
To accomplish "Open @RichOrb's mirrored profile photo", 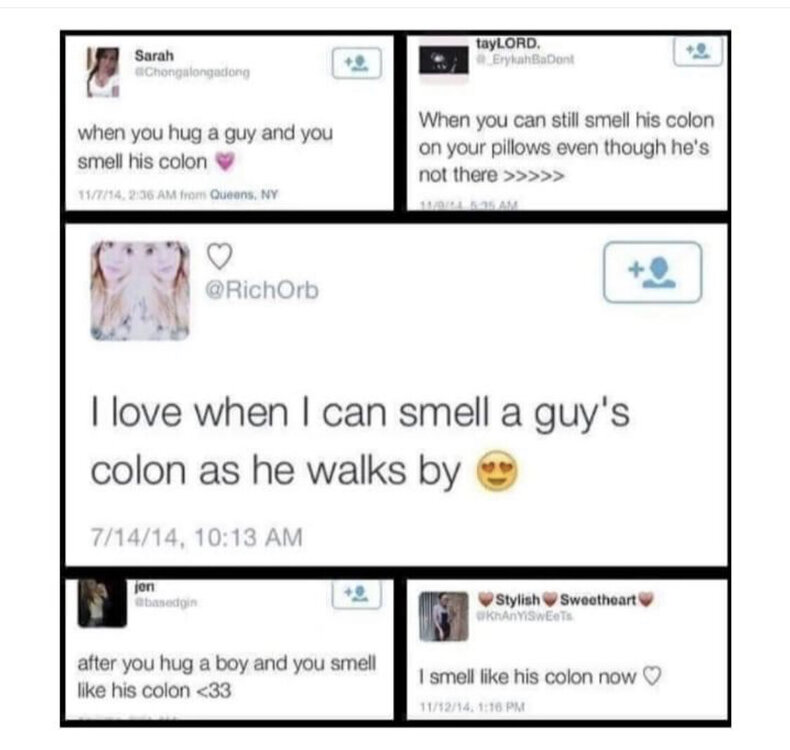I will click(140, 291).
